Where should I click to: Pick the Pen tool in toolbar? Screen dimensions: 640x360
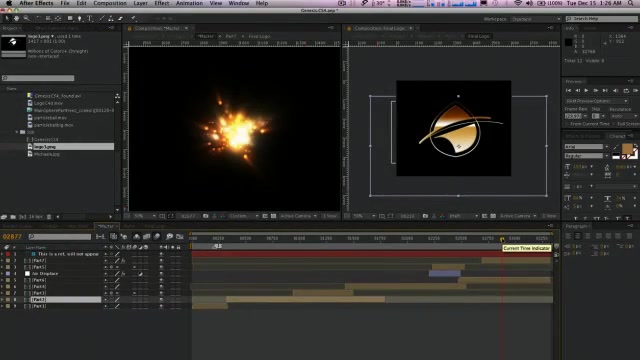coord(80,18)
